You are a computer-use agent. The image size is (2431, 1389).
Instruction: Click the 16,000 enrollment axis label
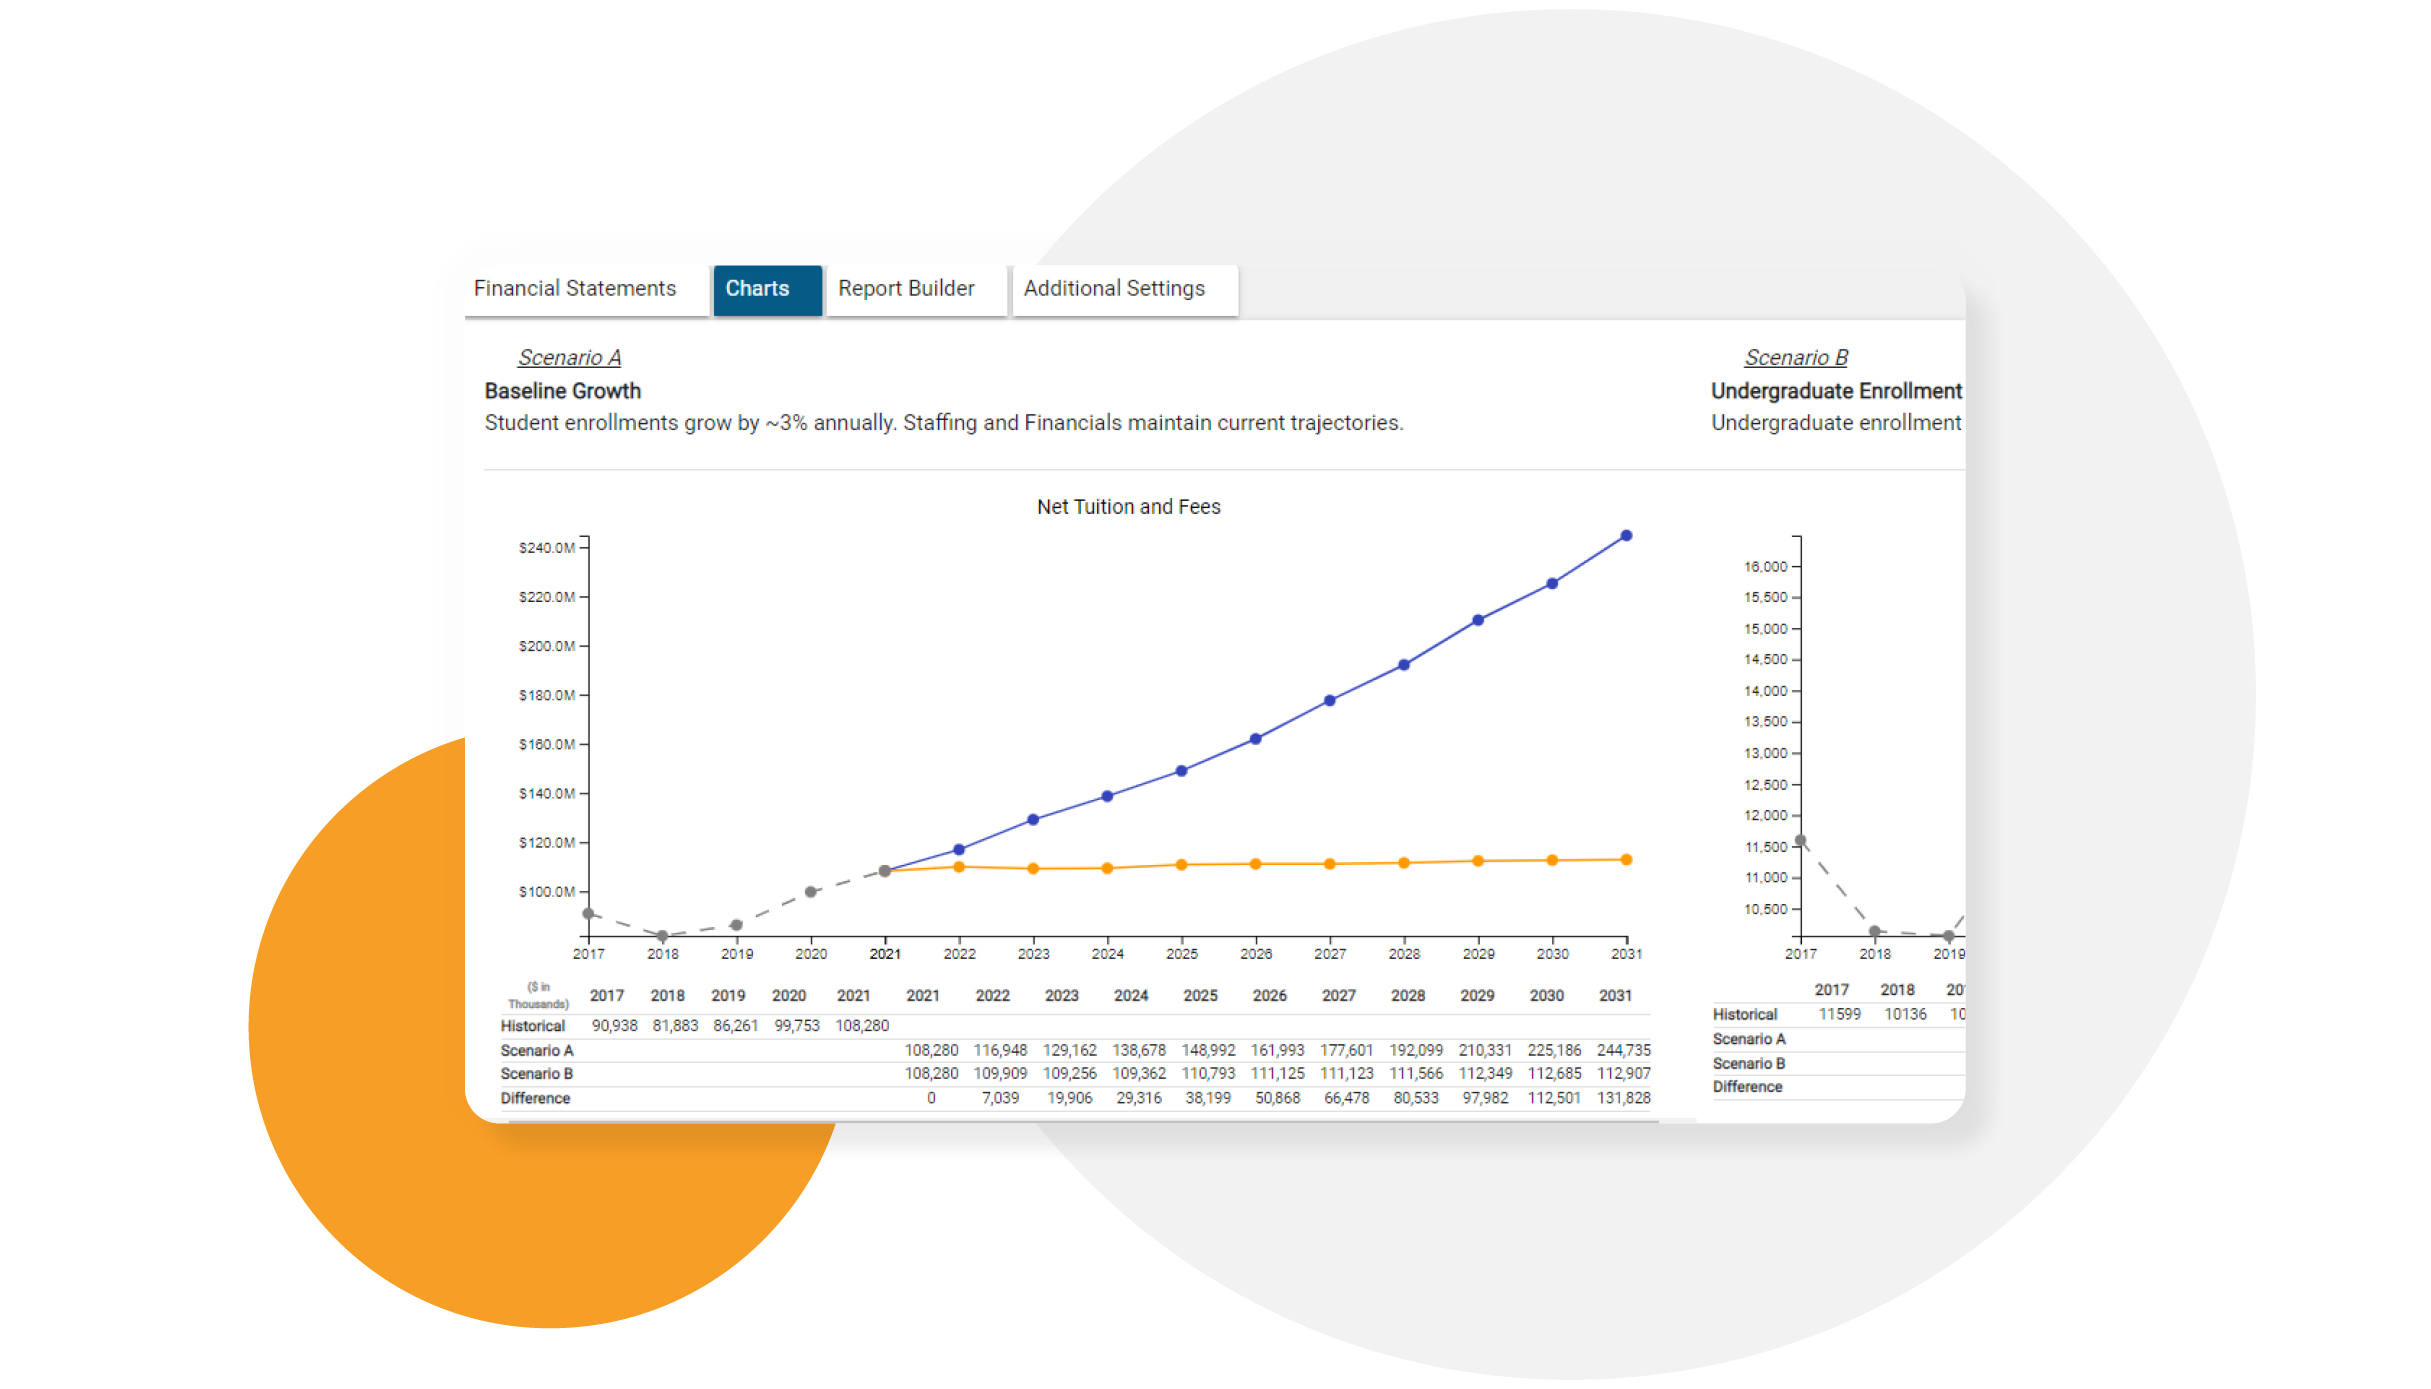pyautogui.click(x=1765, y=567)
